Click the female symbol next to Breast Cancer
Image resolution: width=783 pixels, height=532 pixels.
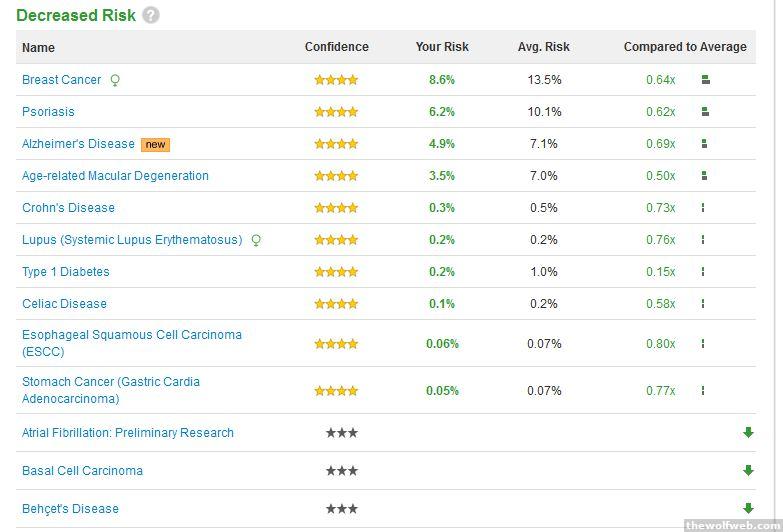pos(115,80)
